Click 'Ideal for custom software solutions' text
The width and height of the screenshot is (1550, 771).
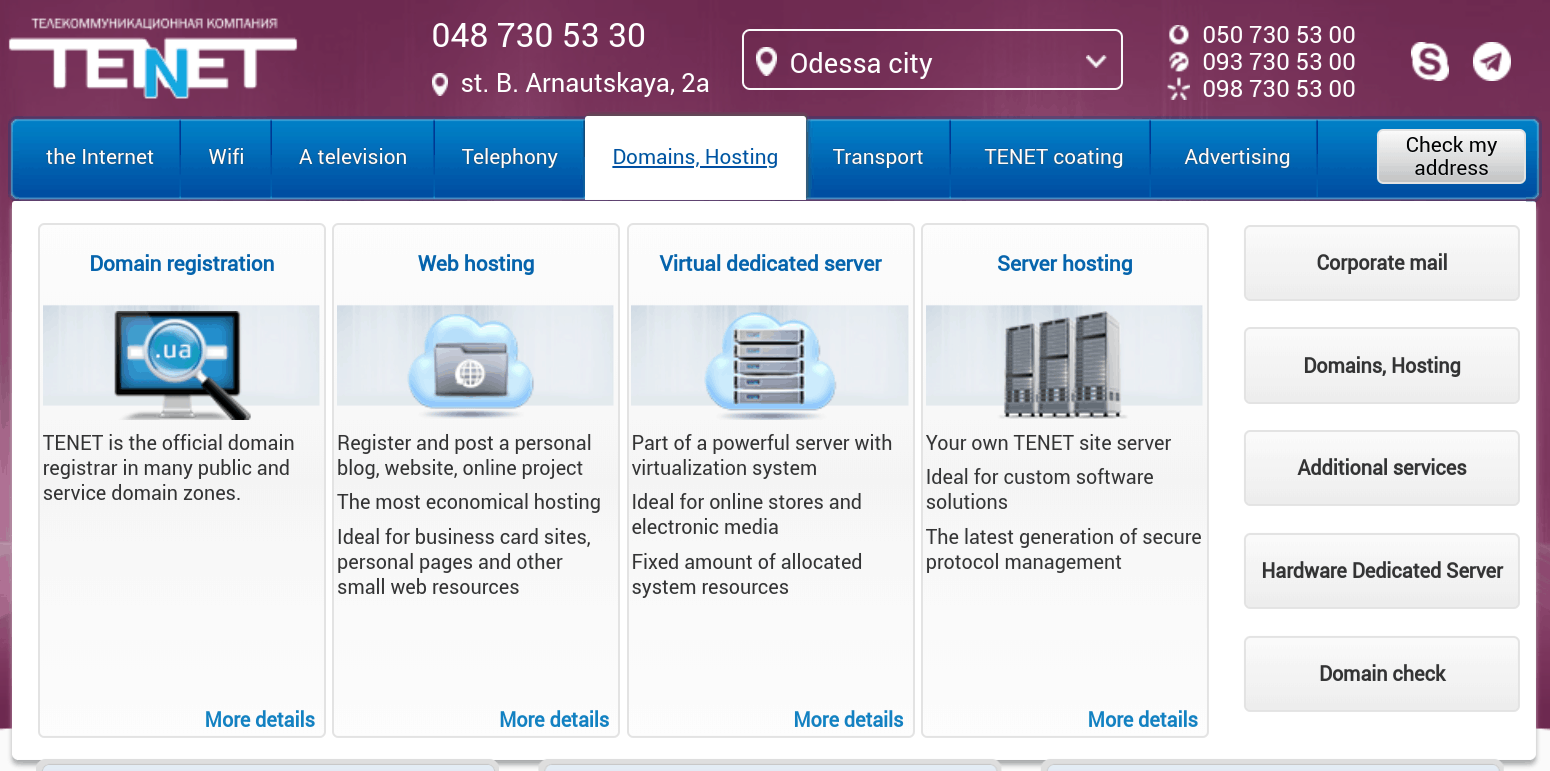(1040, 490)
